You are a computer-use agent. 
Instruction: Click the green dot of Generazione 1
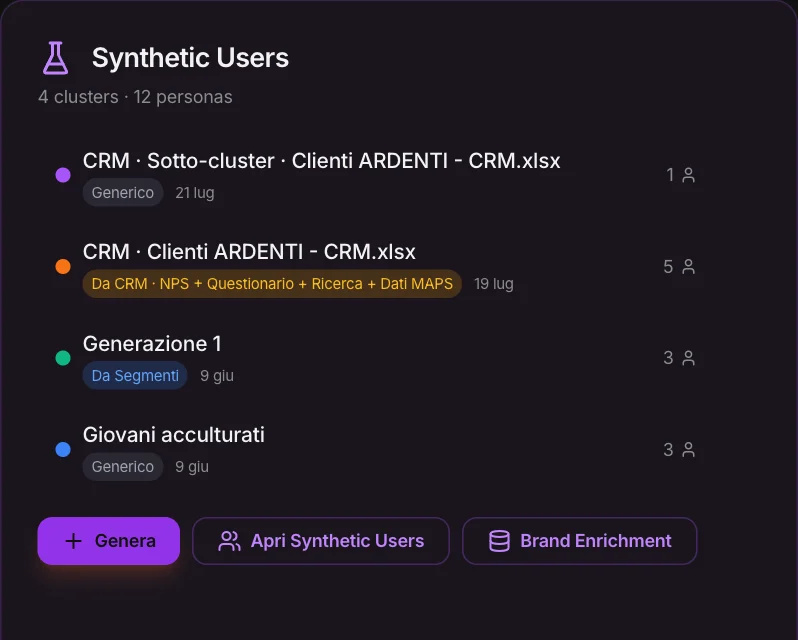63,358
